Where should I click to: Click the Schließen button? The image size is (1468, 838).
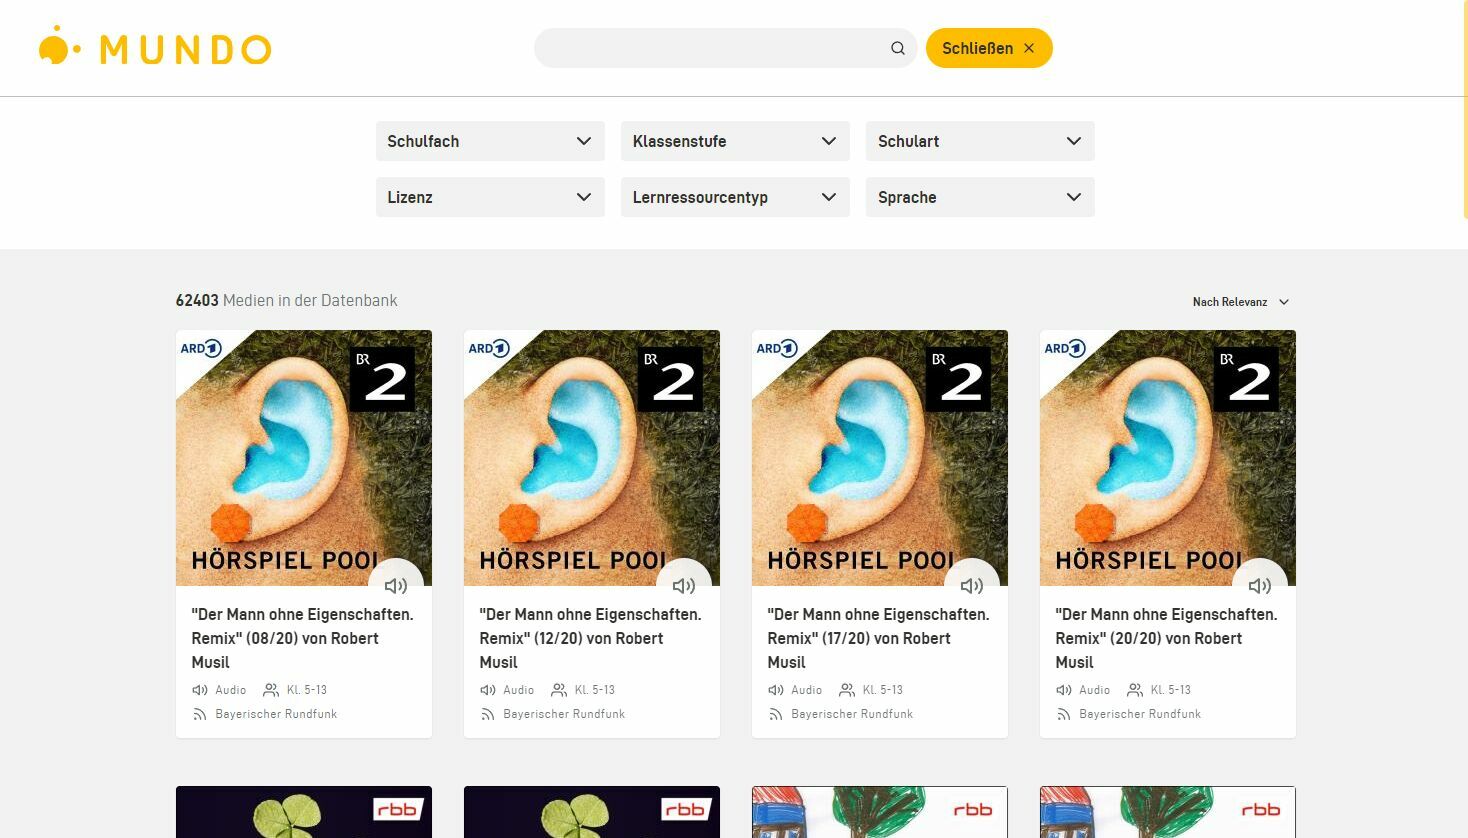(x=989, y=48)
